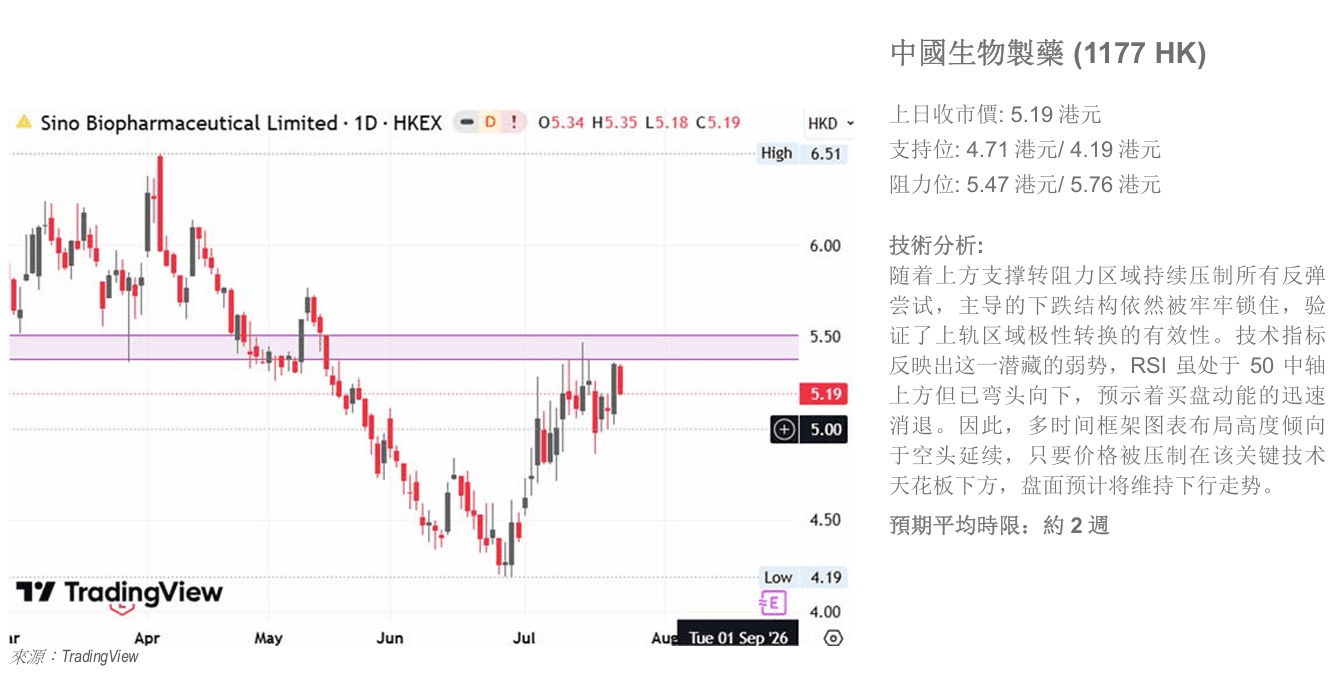The height and width of the screenshot is (675, 1335).
Task: Click the heading 中國生物製藥 (1177 HK)
Action: [1048, 53]
